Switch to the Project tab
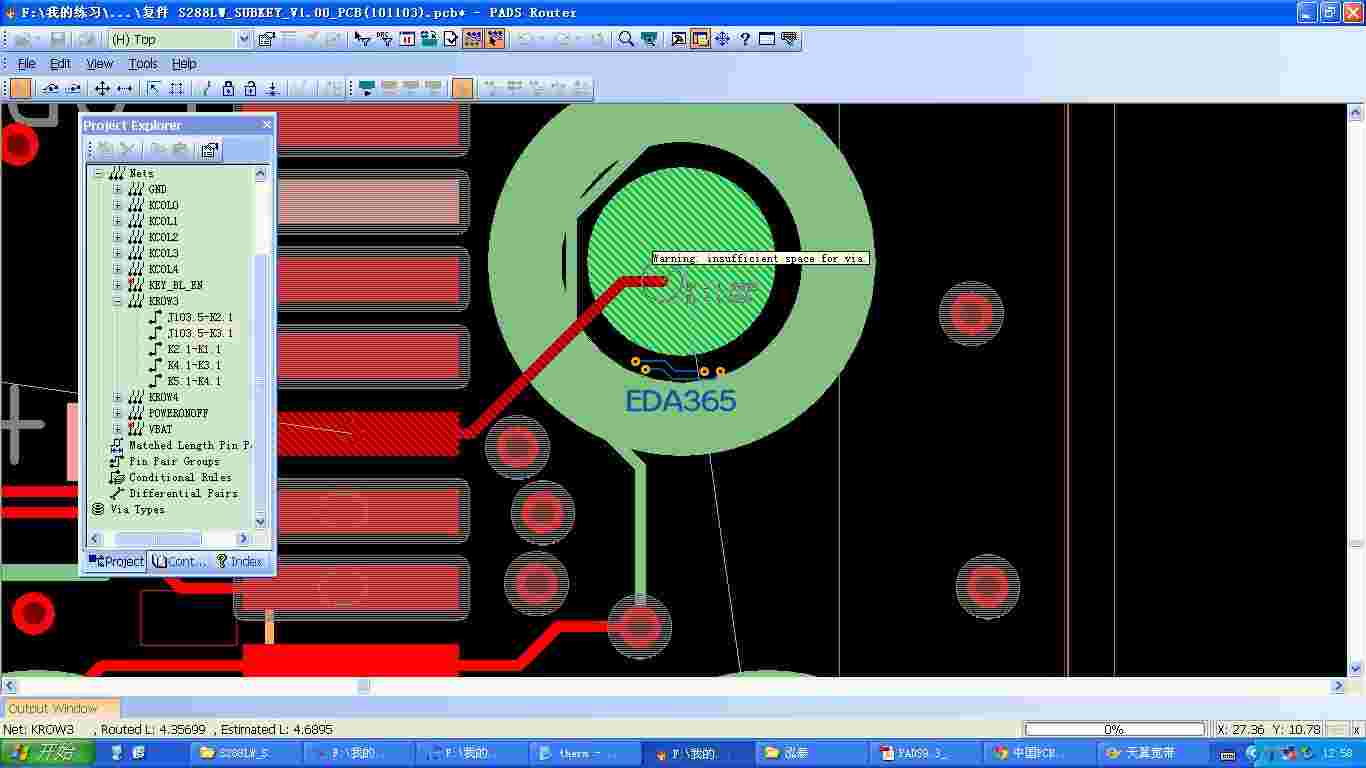This screenshot has height=768, width=1366. (116, 562)
